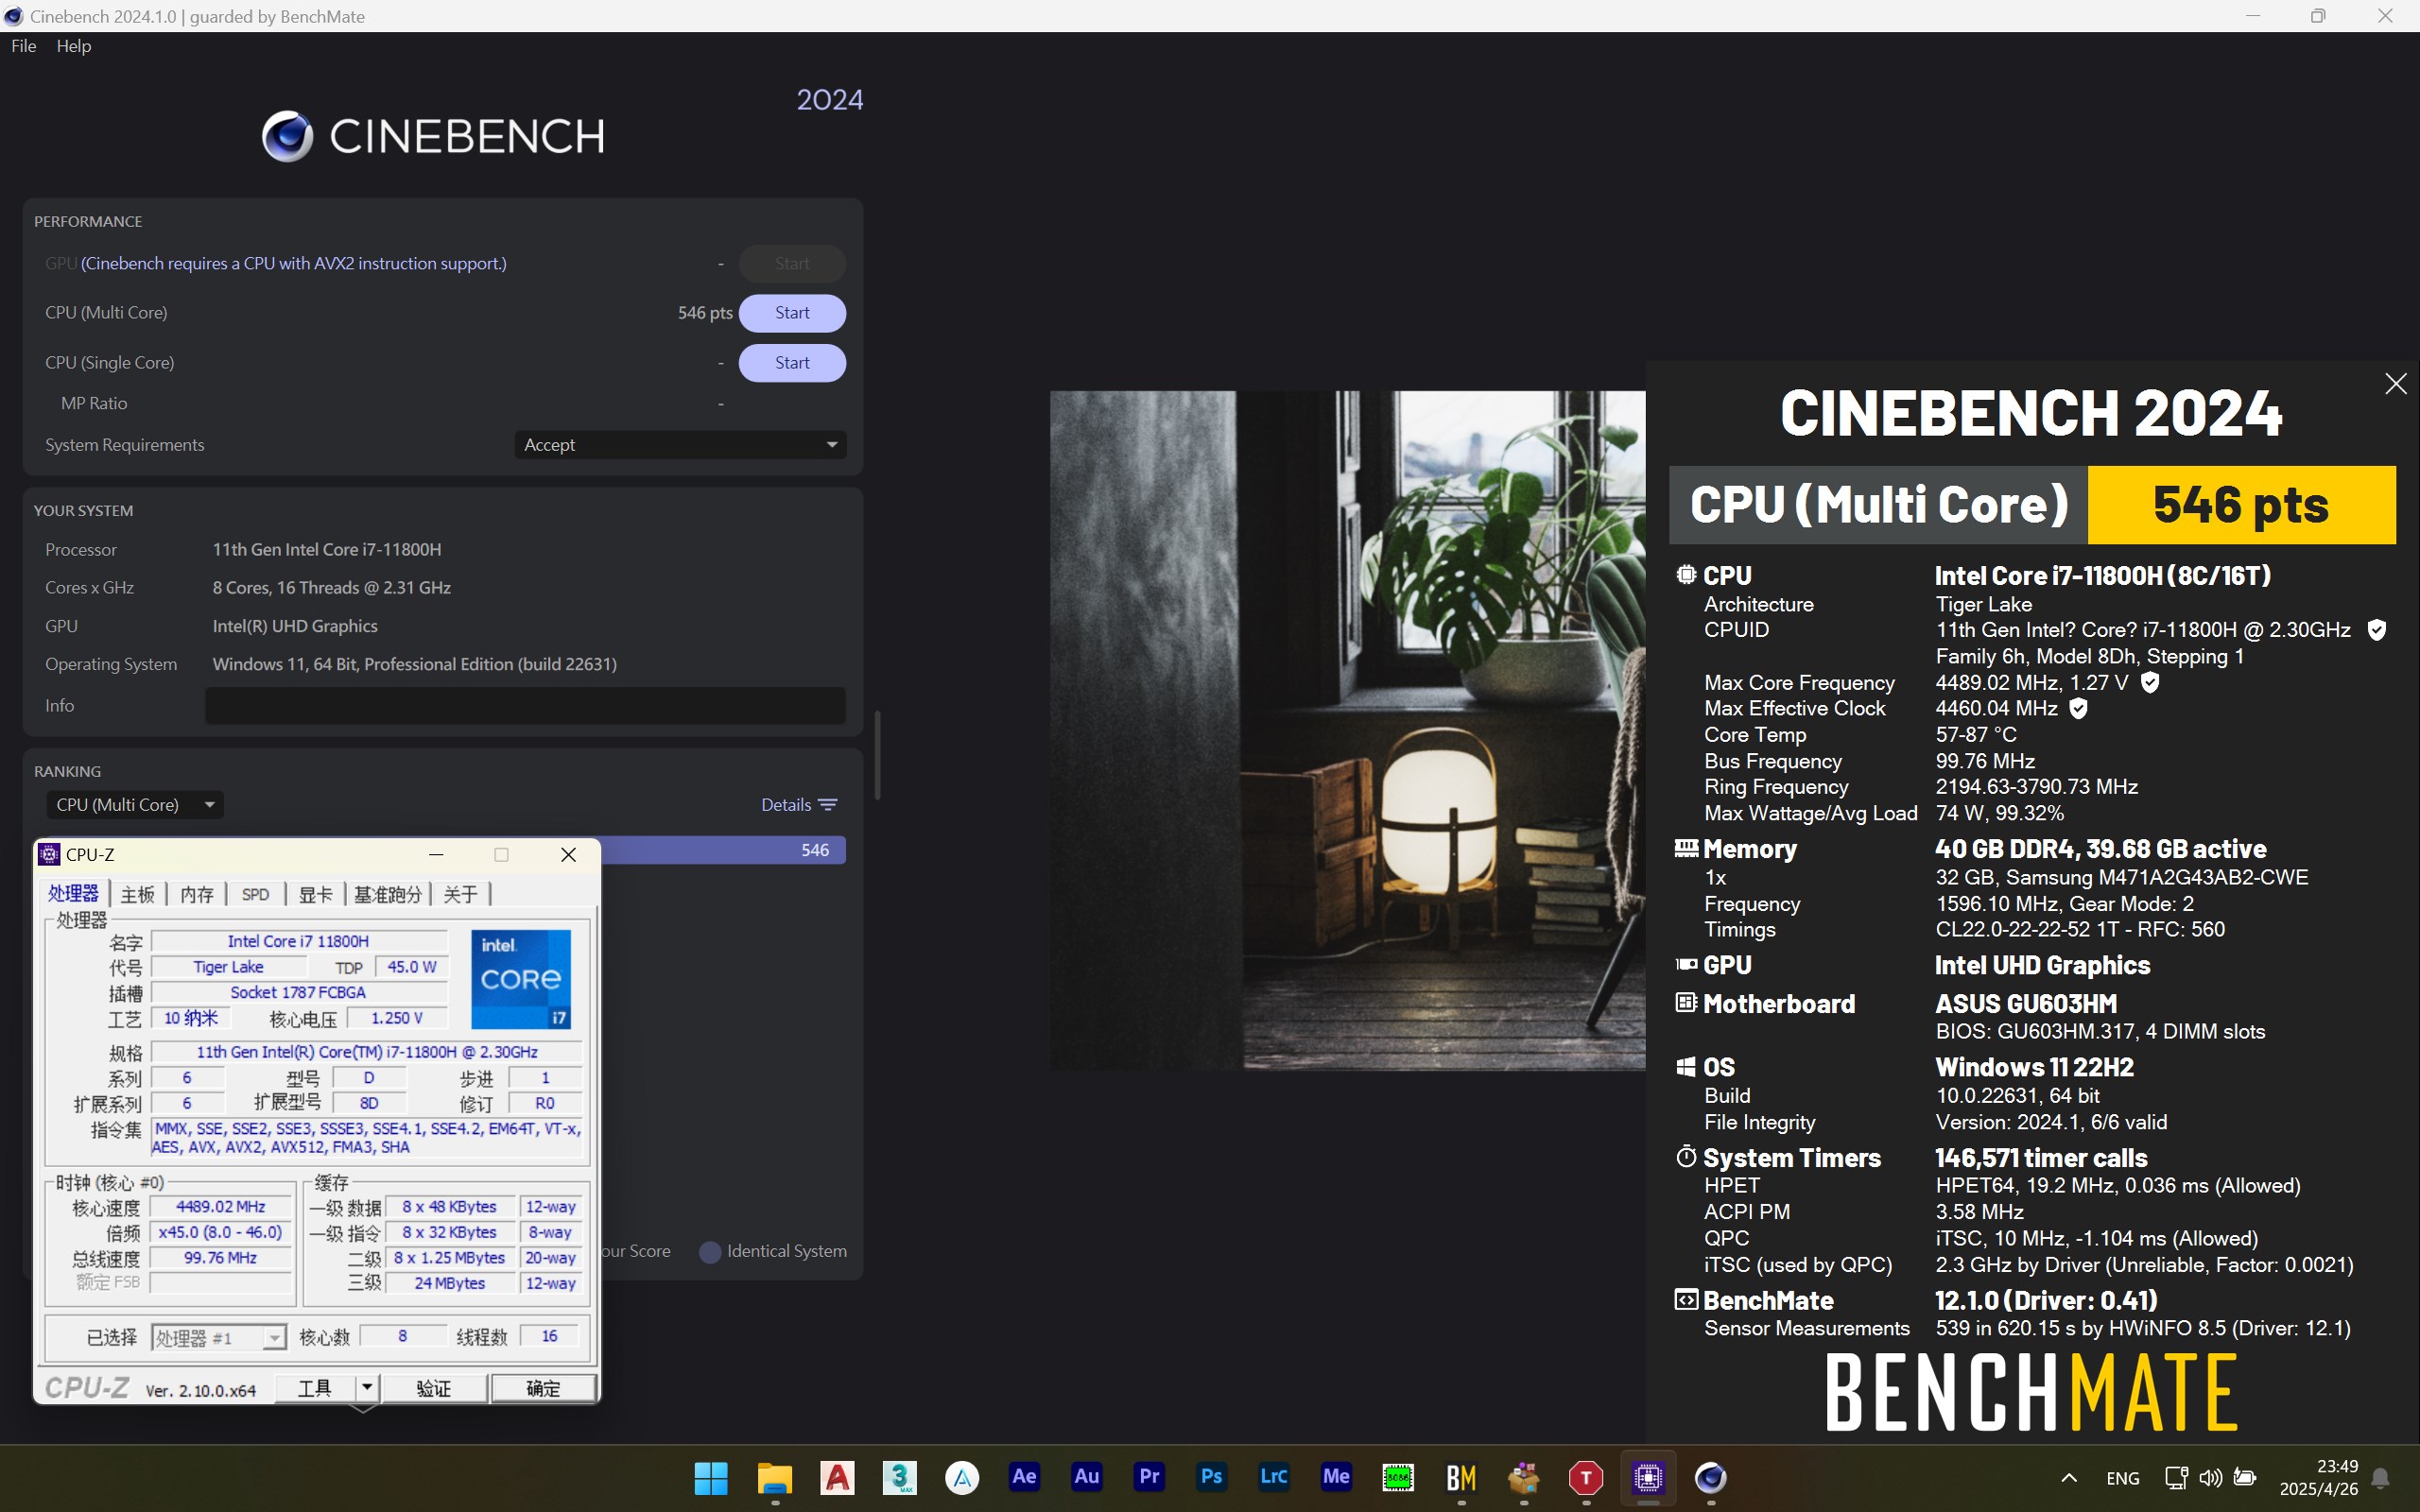The image size is (2420, 1512).
Task: Click shield icon next to CPUID value
Action: point(2377,630)
